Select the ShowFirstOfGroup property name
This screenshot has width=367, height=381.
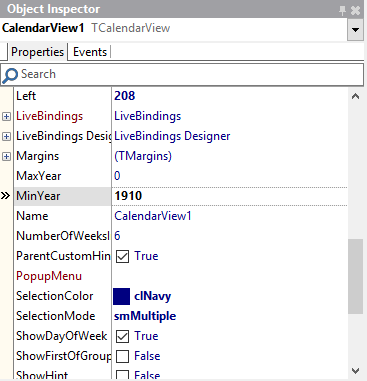(x=64, y=356)
